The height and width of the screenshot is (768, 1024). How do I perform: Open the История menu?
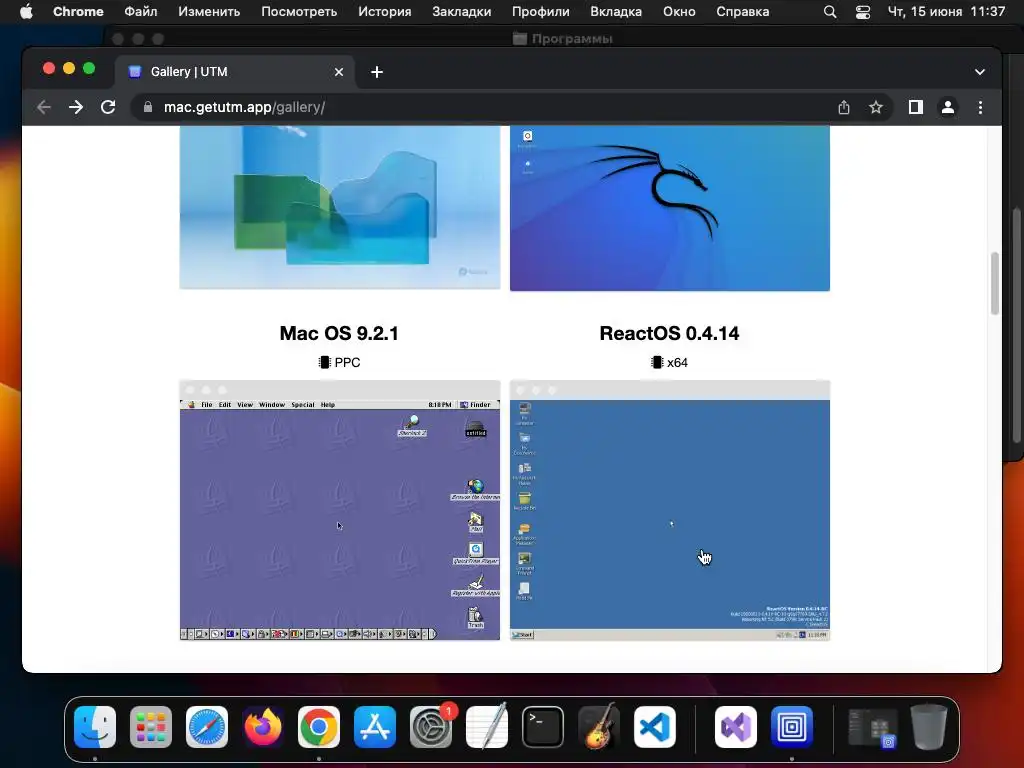(385, 12)
